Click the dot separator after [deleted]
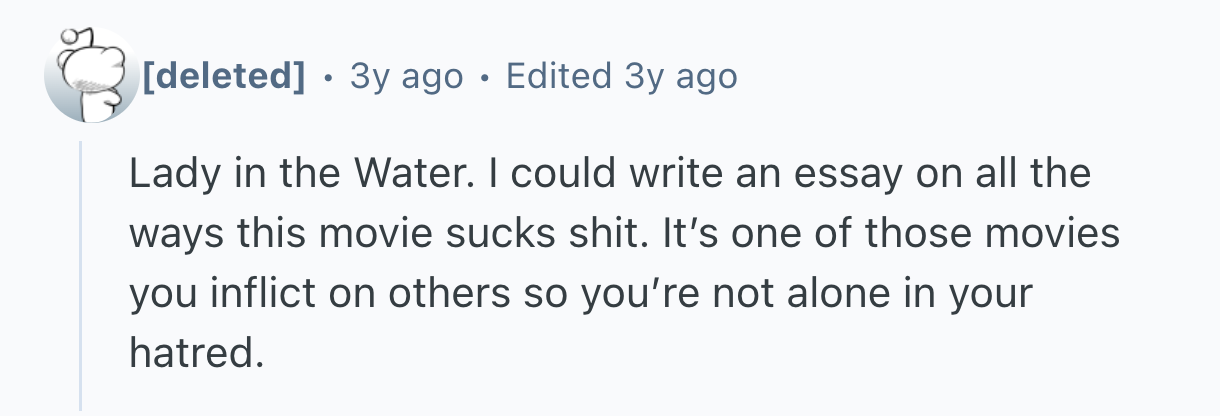This screenshot has height=416, width=1220. (x=329, y=76)
